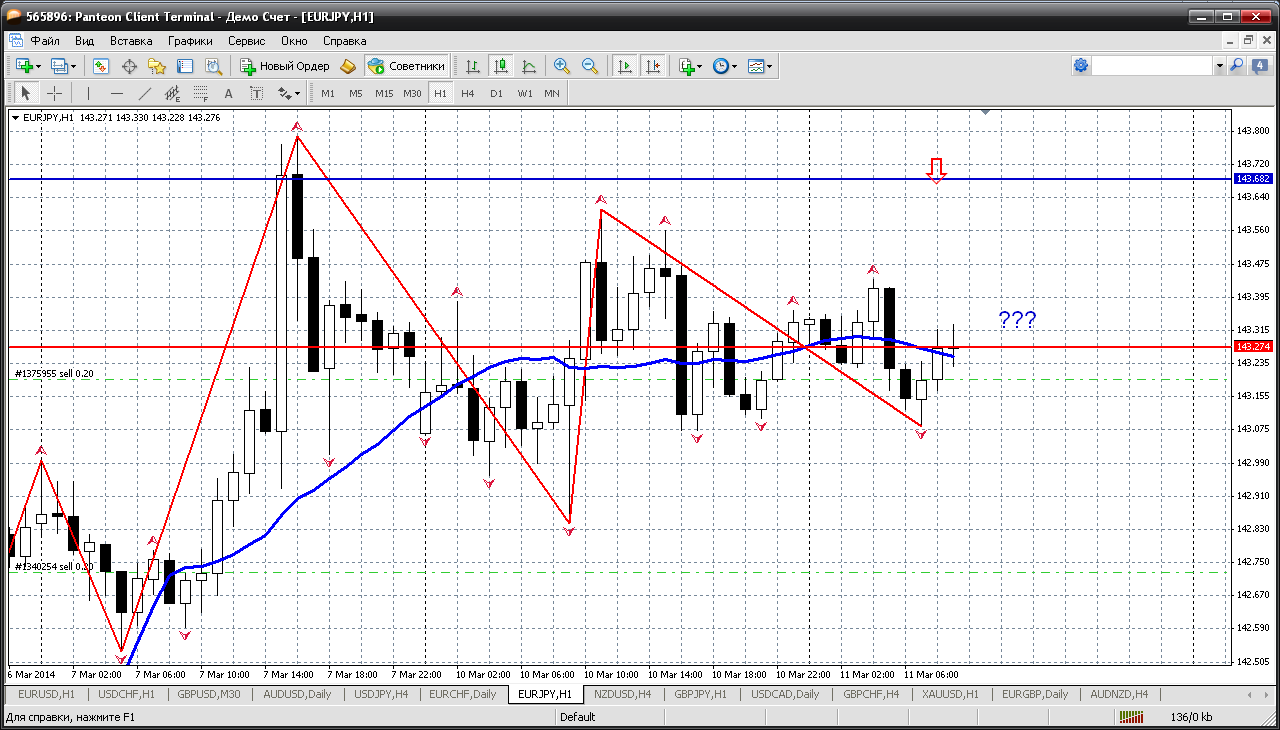Open the Вставка menu
This screenshot has height=730, width=1280.
click(x=131, y=41)
